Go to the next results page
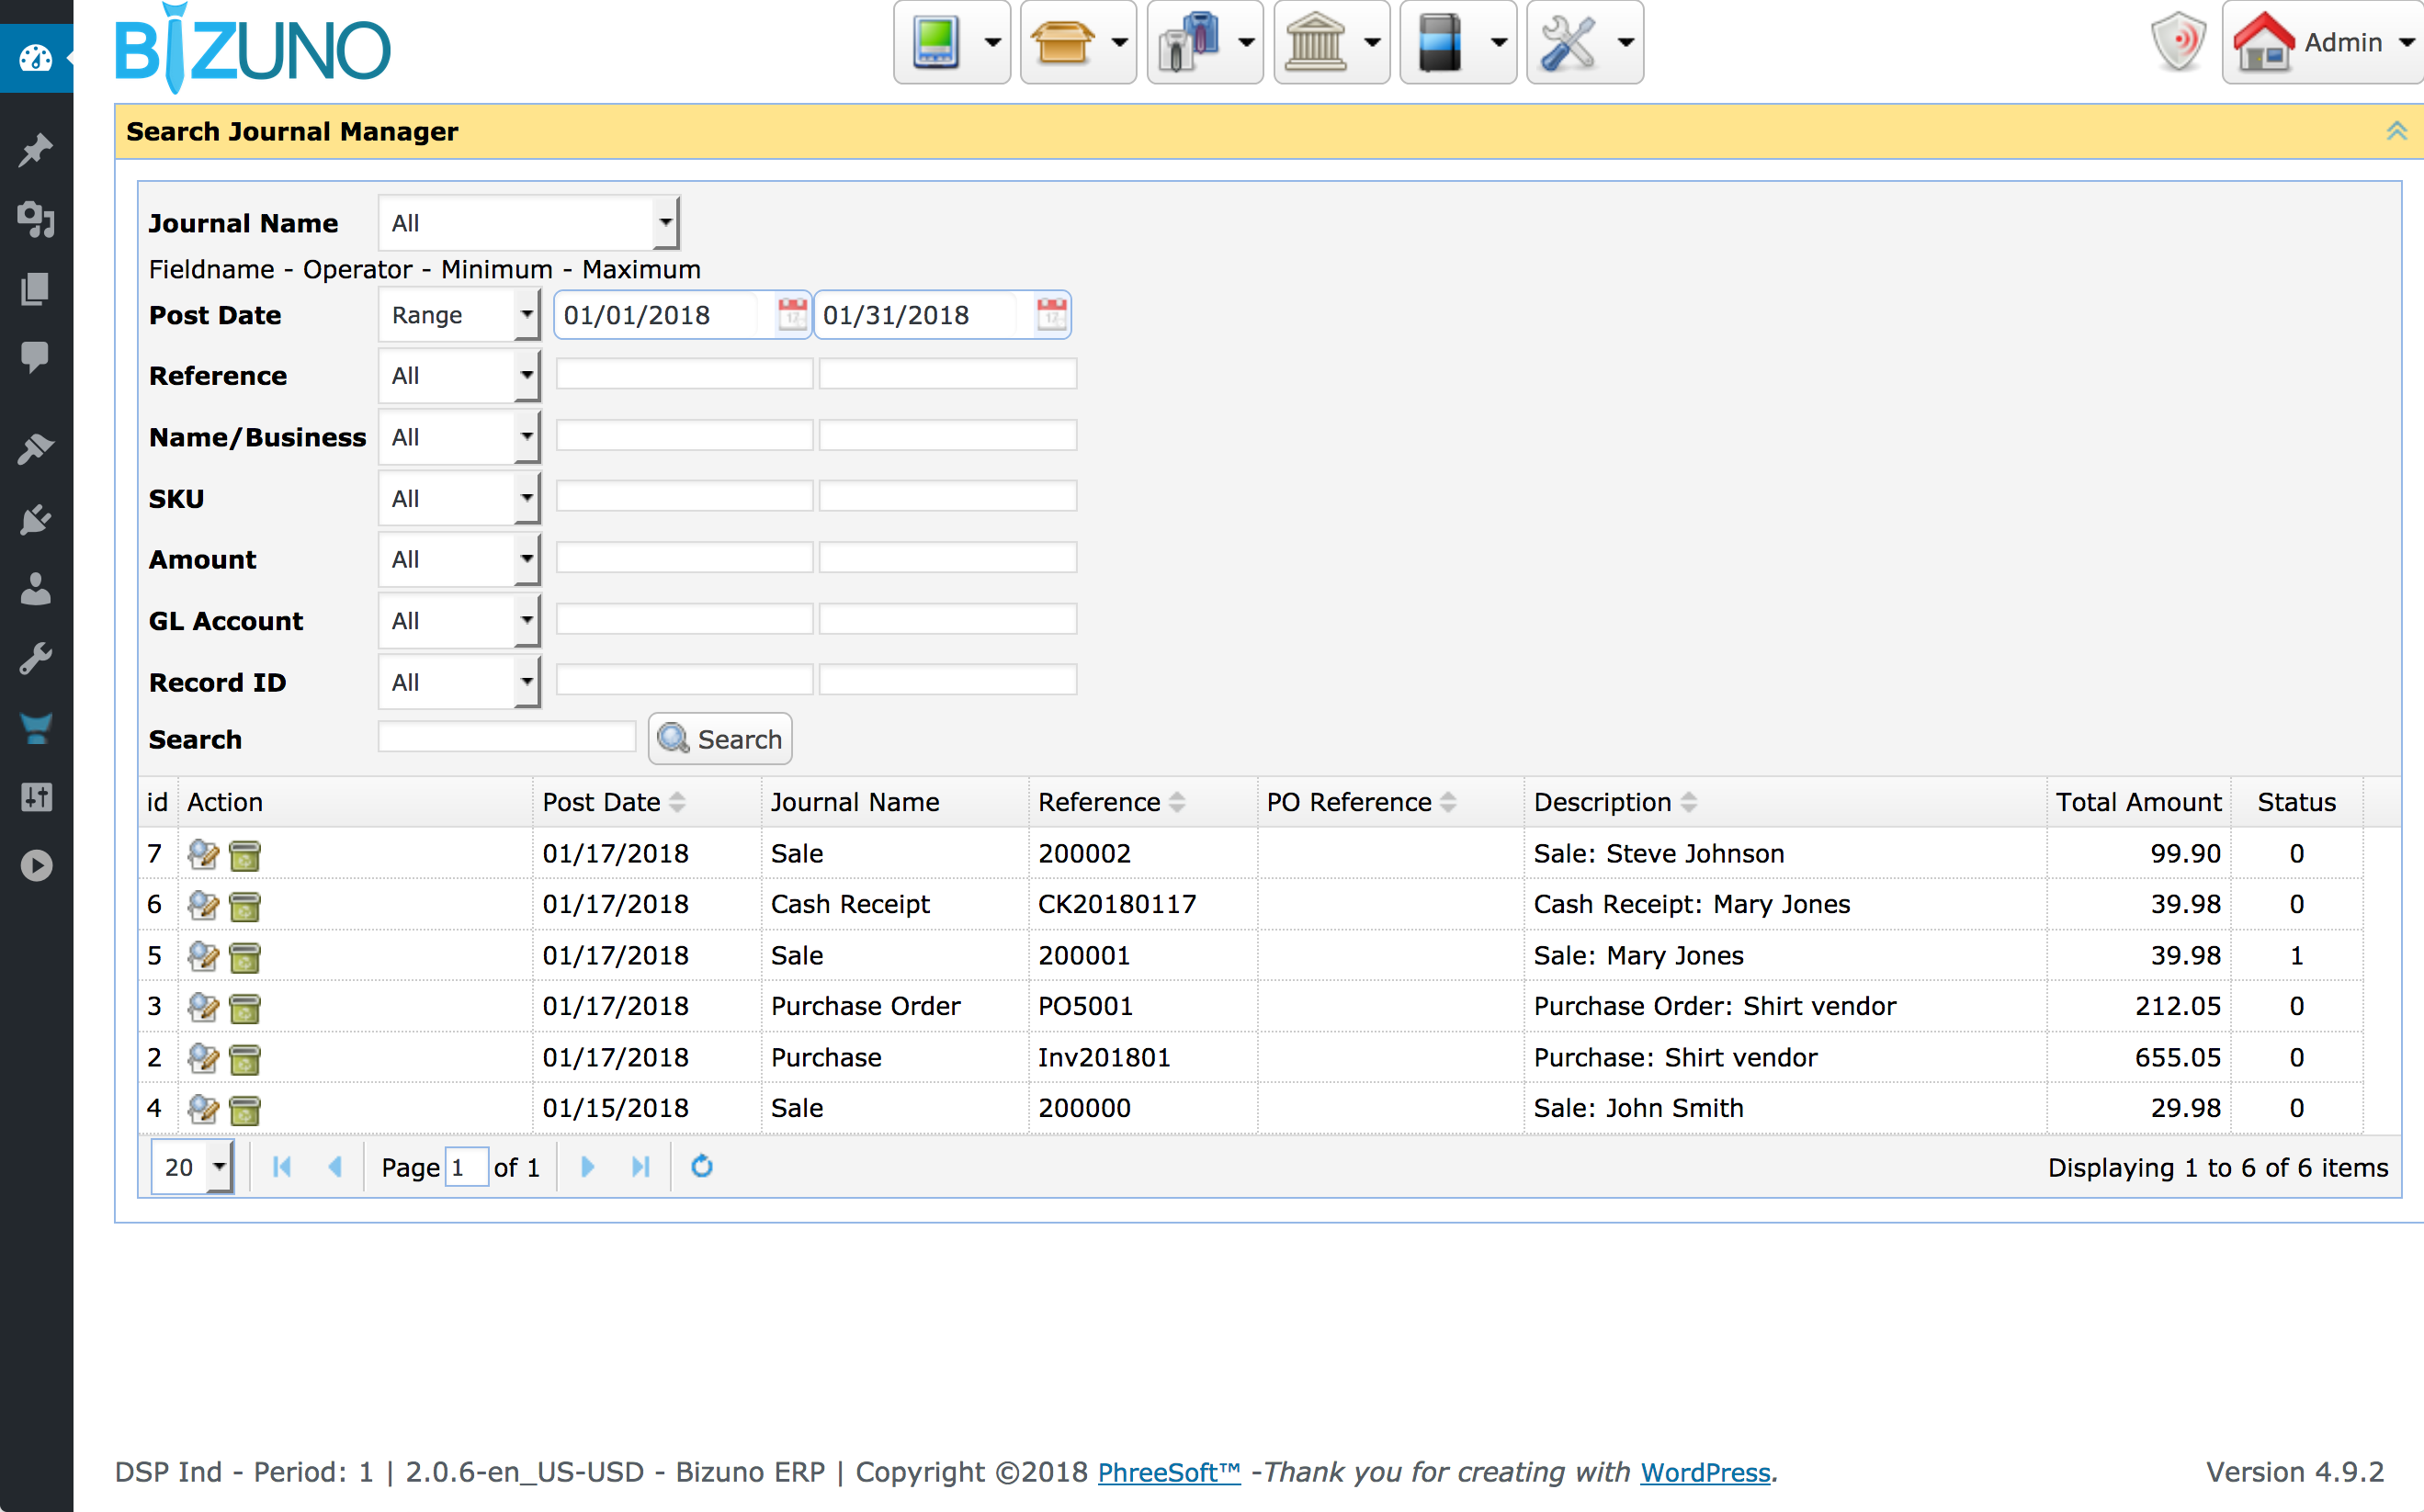This screenshot has width=2424, height=1512. tap(588, 1167)
